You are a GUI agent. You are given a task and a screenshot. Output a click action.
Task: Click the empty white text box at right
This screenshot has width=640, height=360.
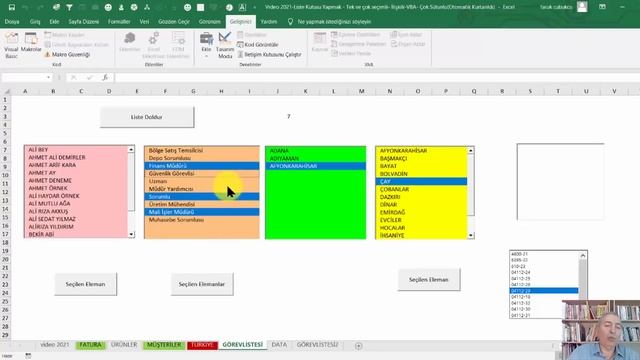[x=560, y=182]
